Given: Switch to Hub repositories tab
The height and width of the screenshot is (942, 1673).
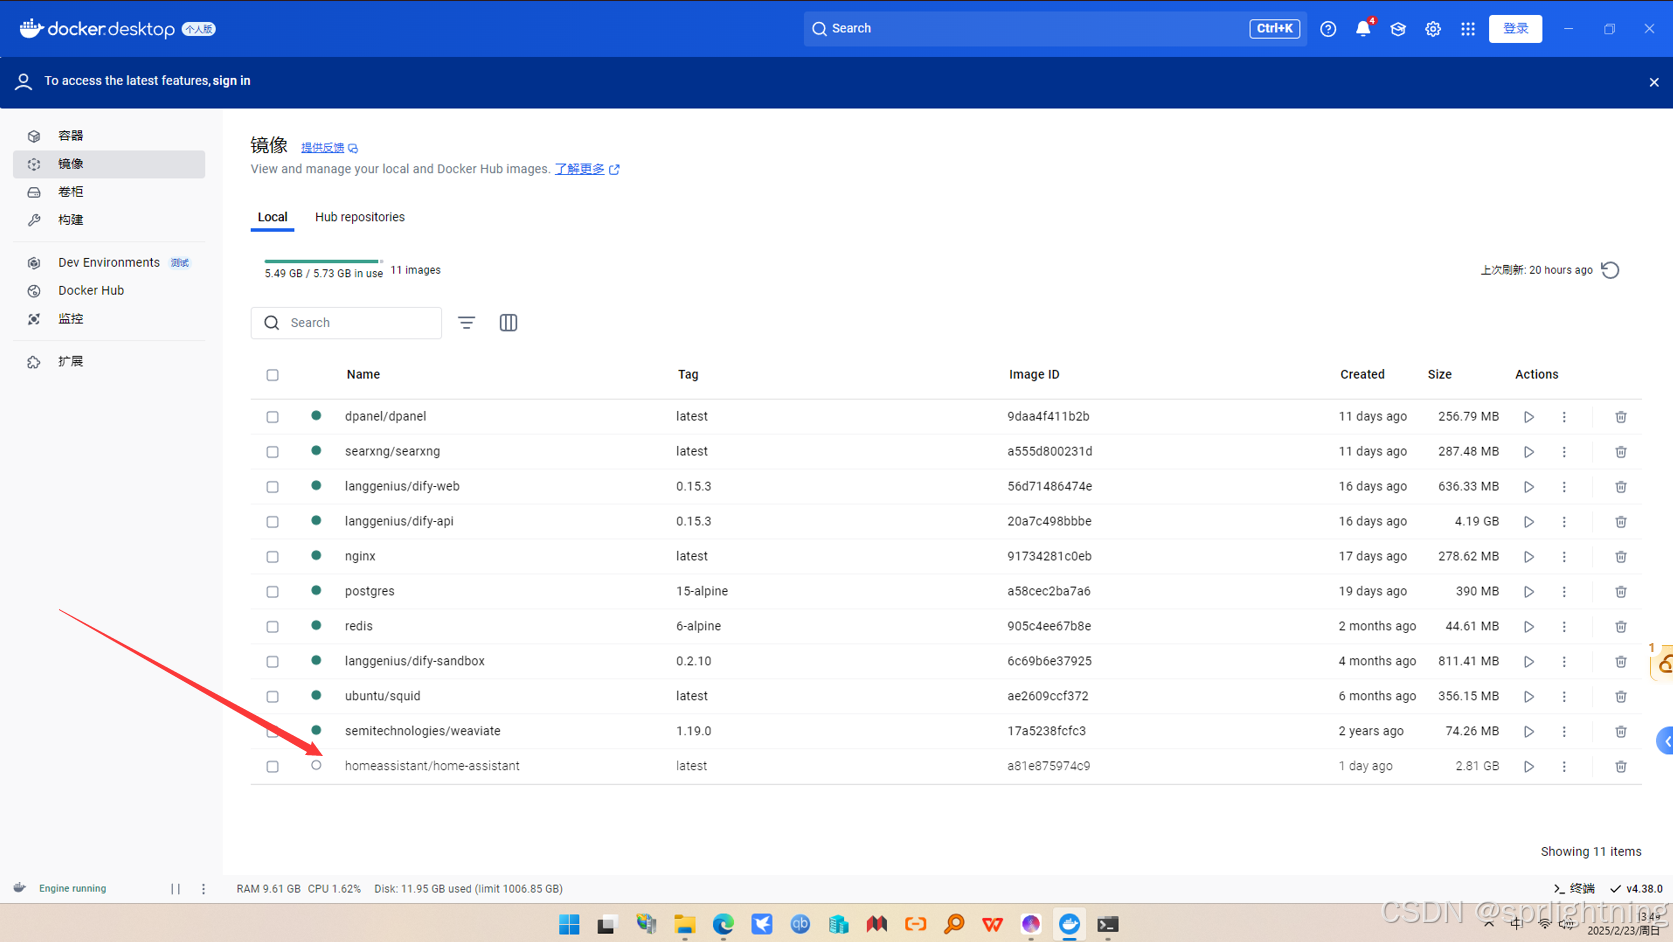Looking at the screenshot, I should tap(360, 217).
